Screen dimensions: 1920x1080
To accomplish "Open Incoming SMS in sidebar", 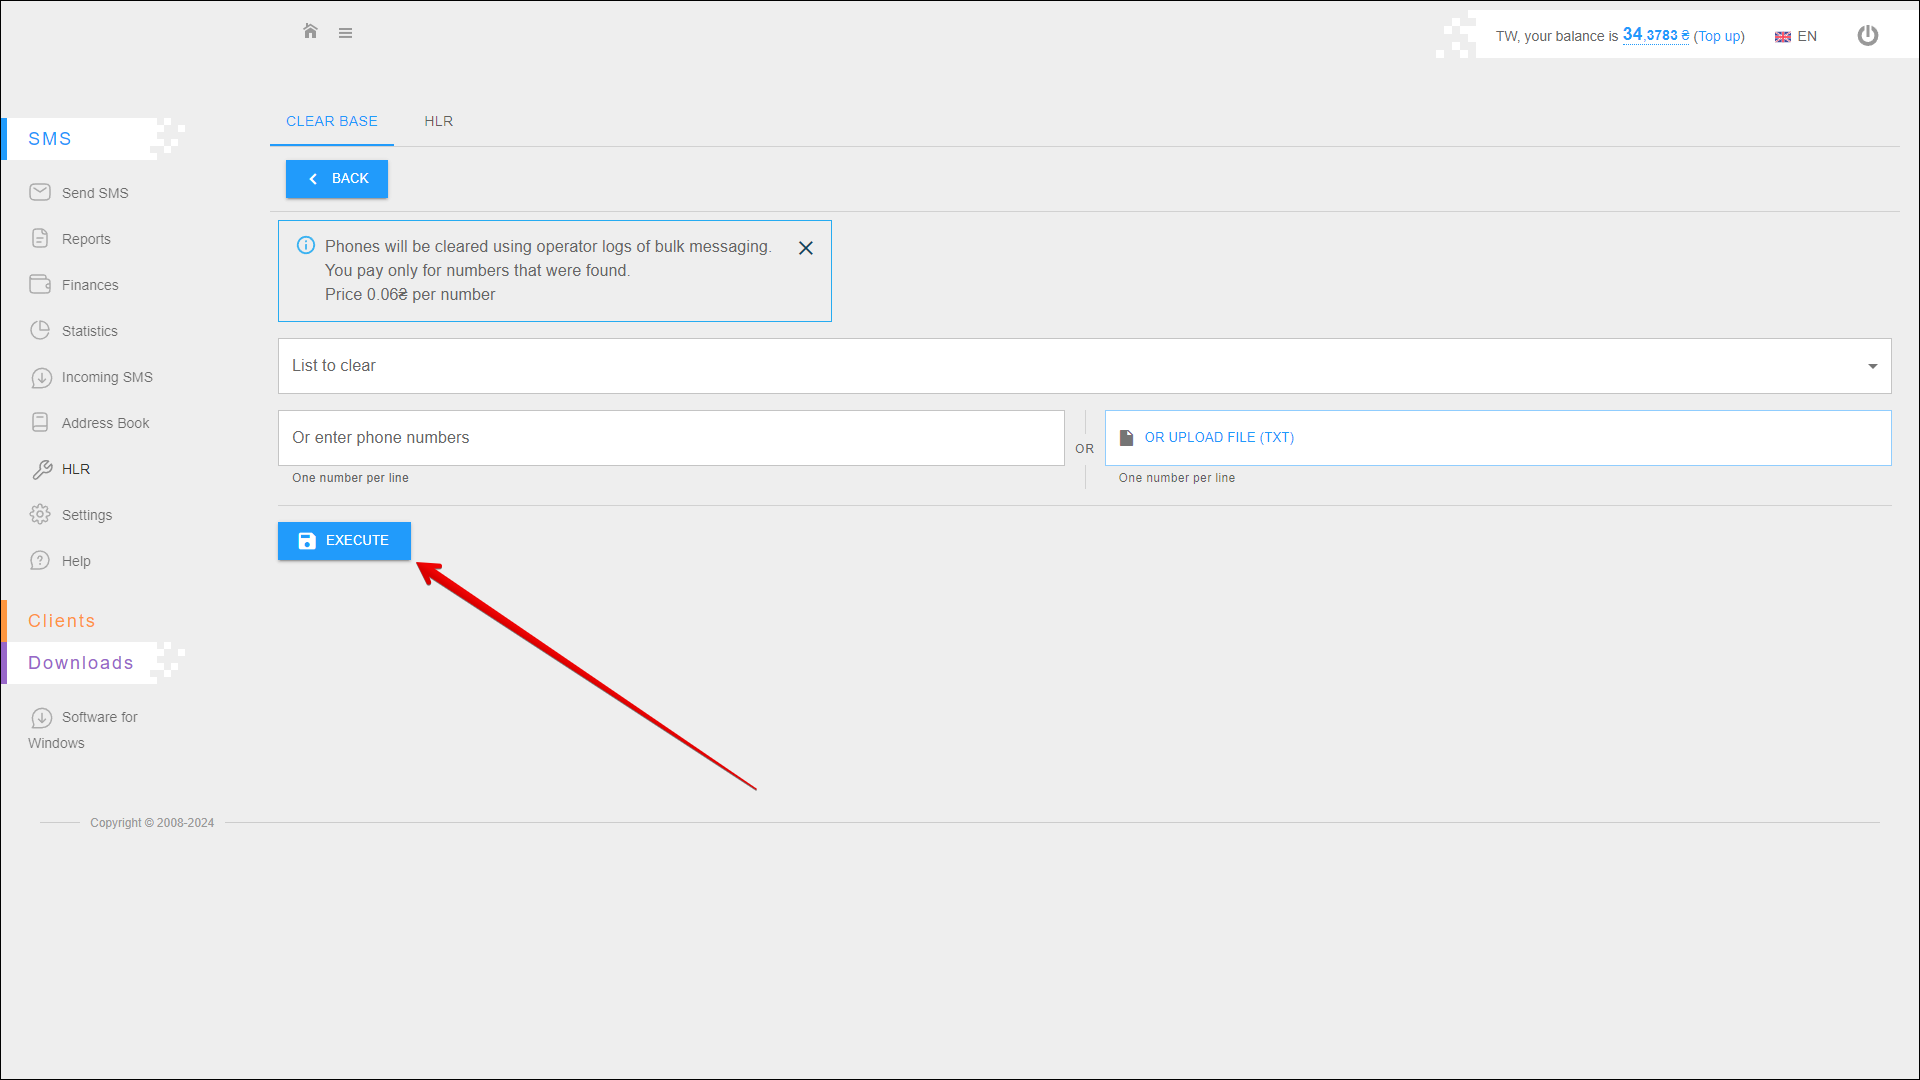I will click(106, 377).
